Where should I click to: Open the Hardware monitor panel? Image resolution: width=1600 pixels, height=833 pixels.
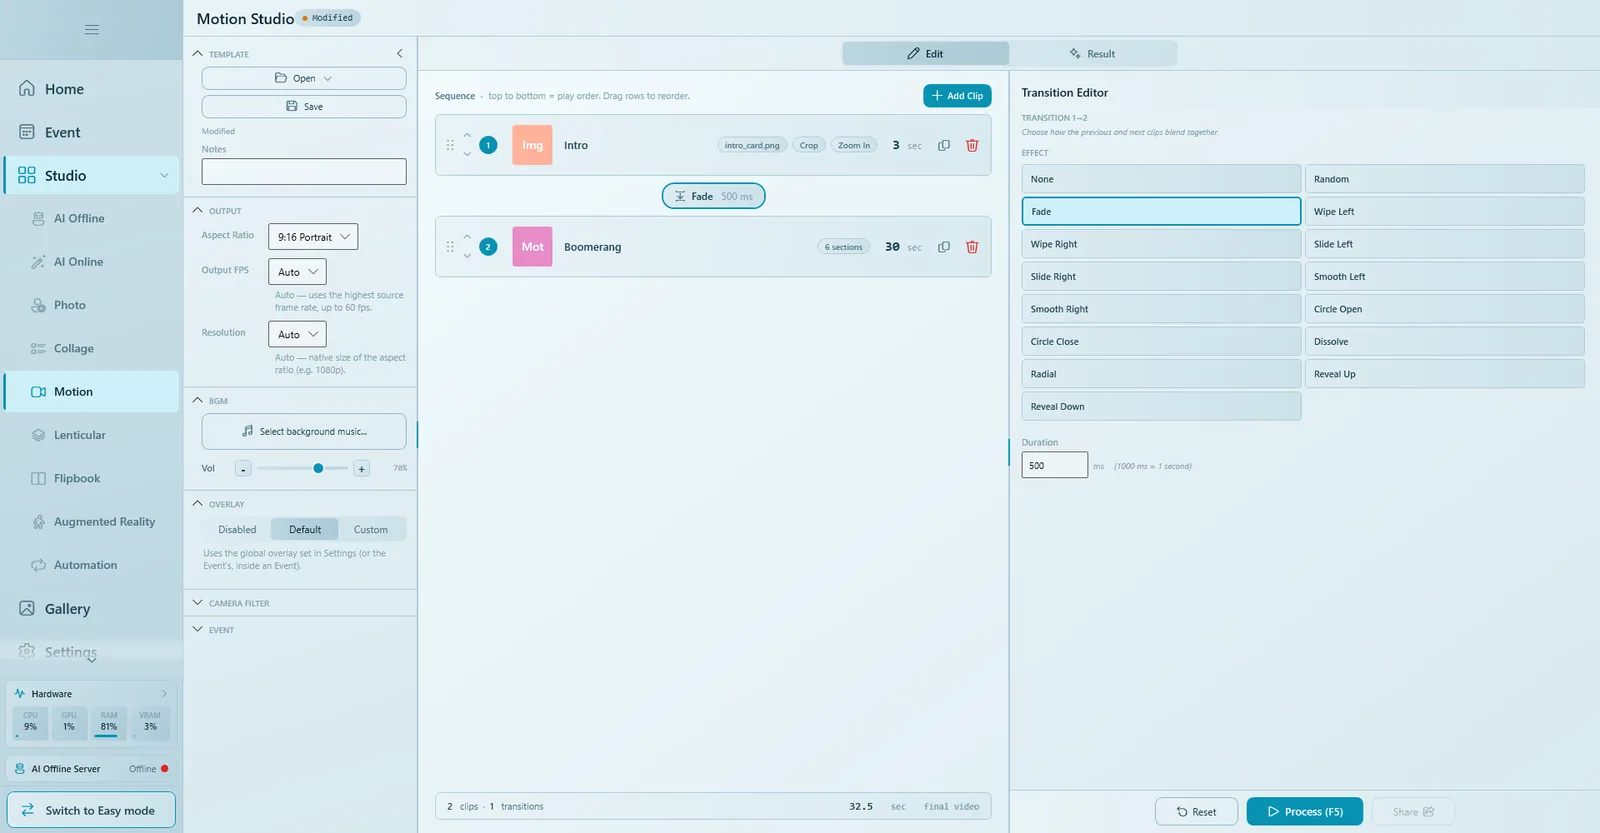pyautogui.click(x=91, y=694)
